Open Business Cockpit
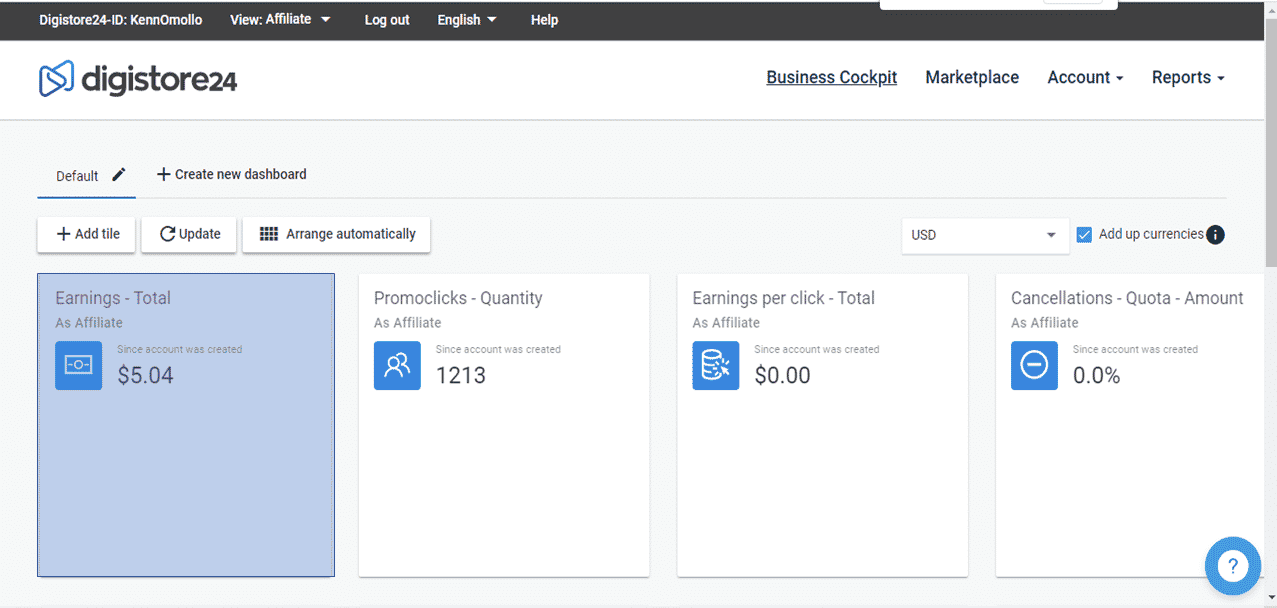The width and height of the screenshot is (1277, 608). point(832,77)
